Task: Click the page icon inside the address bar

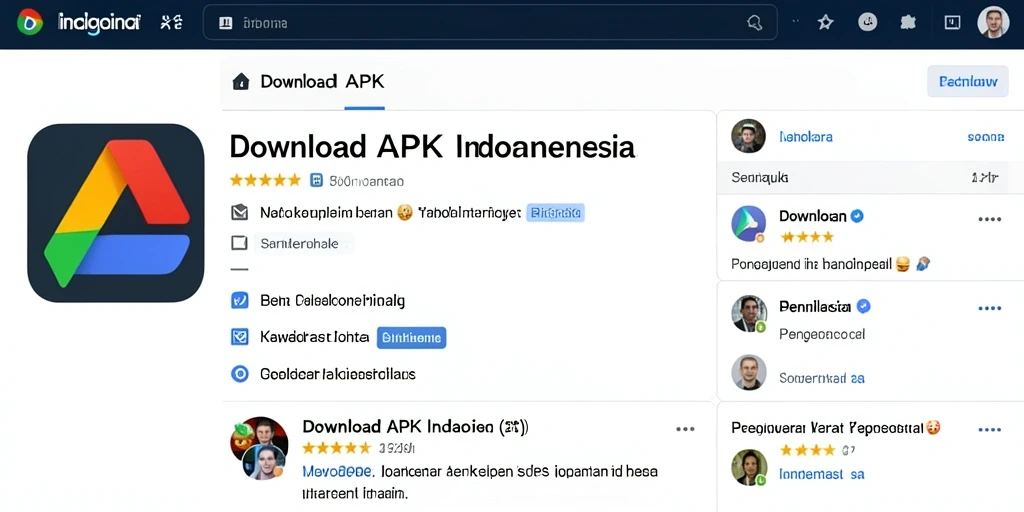Action: tap(226, 24)
